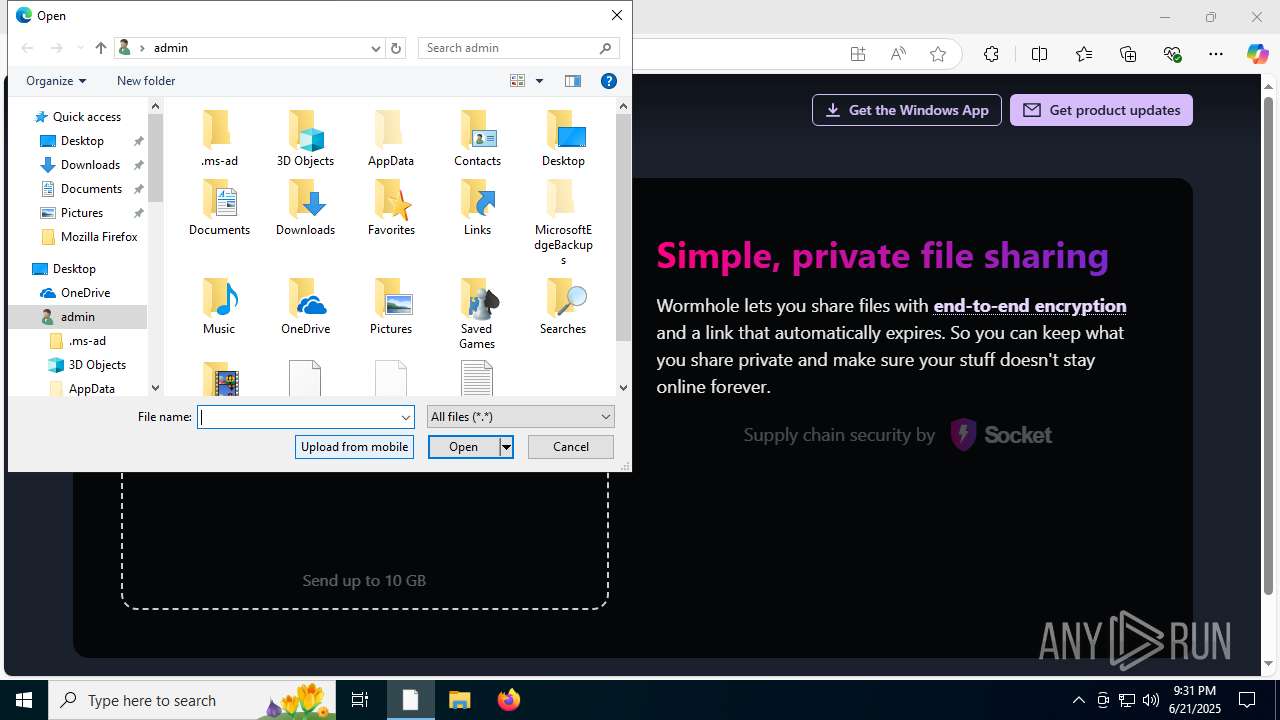Select the Documents folder in file list
Viewport: 1280px width, 720px height.
click(x=219, y=207)
